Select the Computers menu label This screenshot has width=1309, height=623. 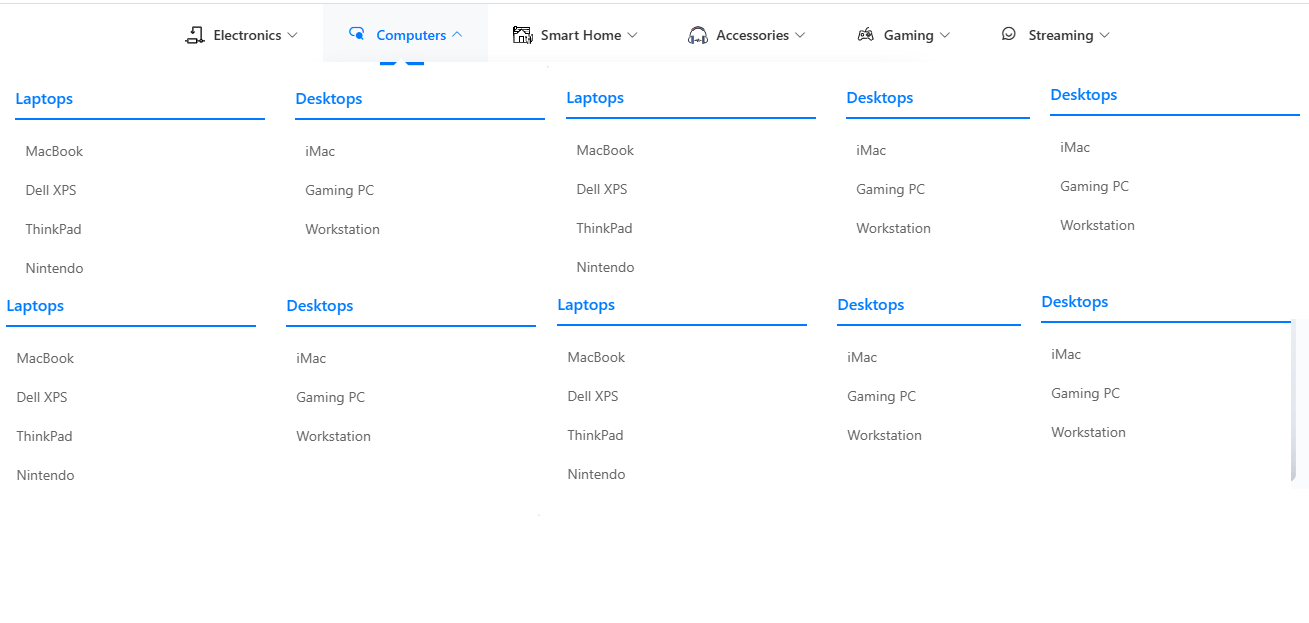coord(411,35)
